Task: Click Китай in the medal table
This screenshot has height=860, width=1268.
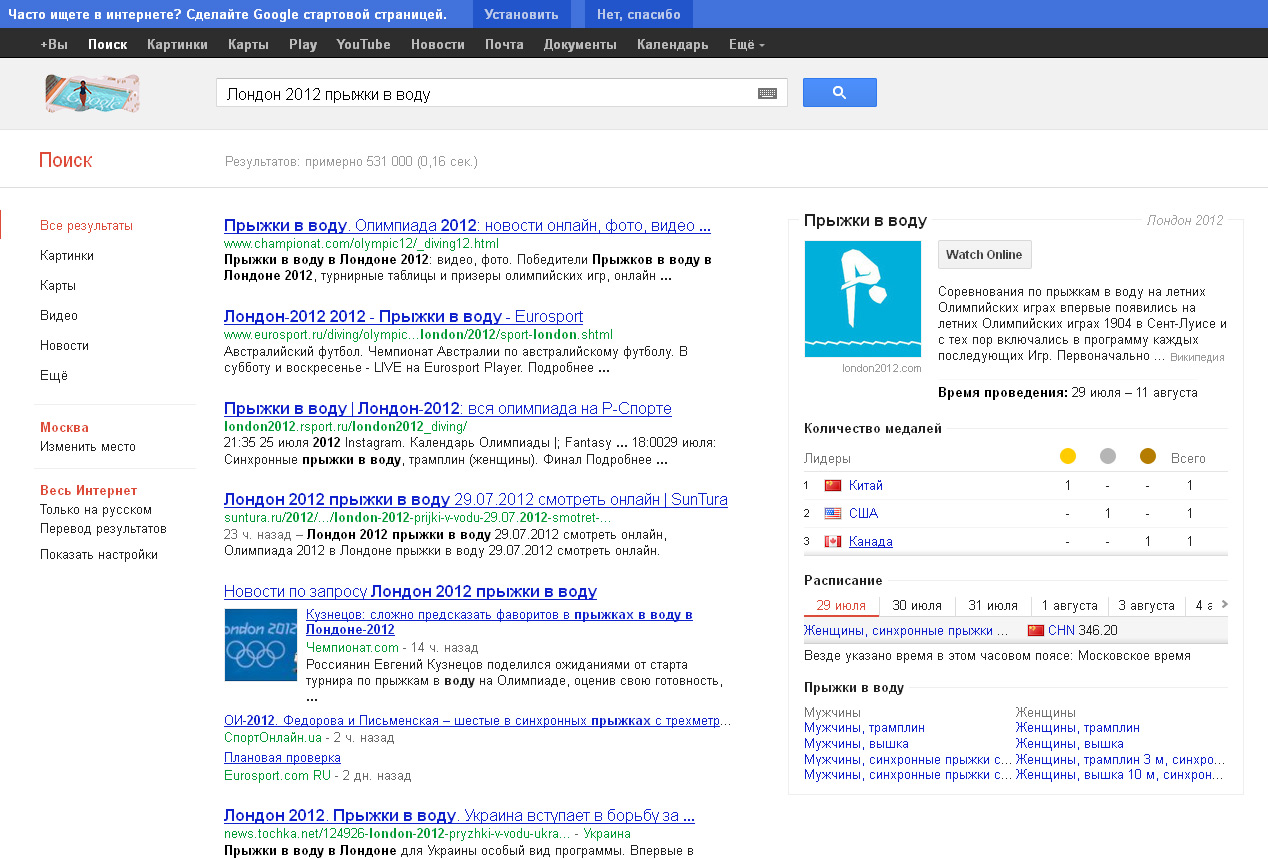Action: 866,485
